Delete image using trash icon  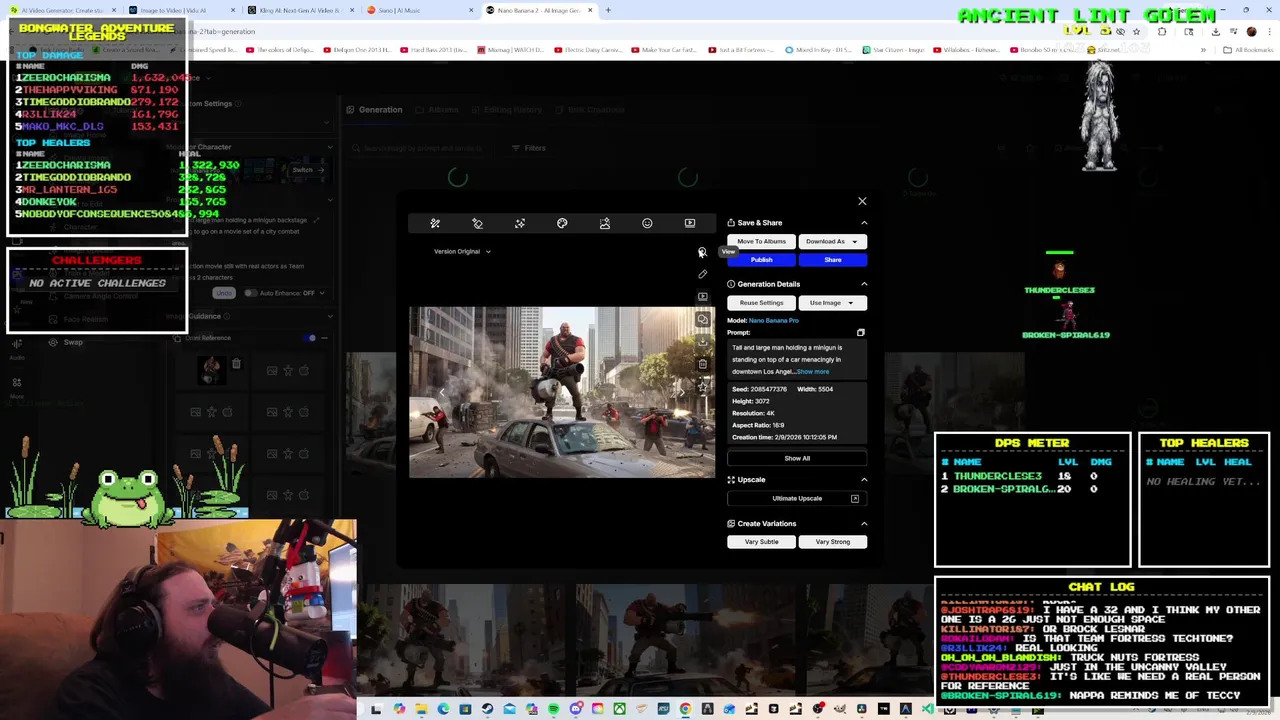(x=702, y=364)
